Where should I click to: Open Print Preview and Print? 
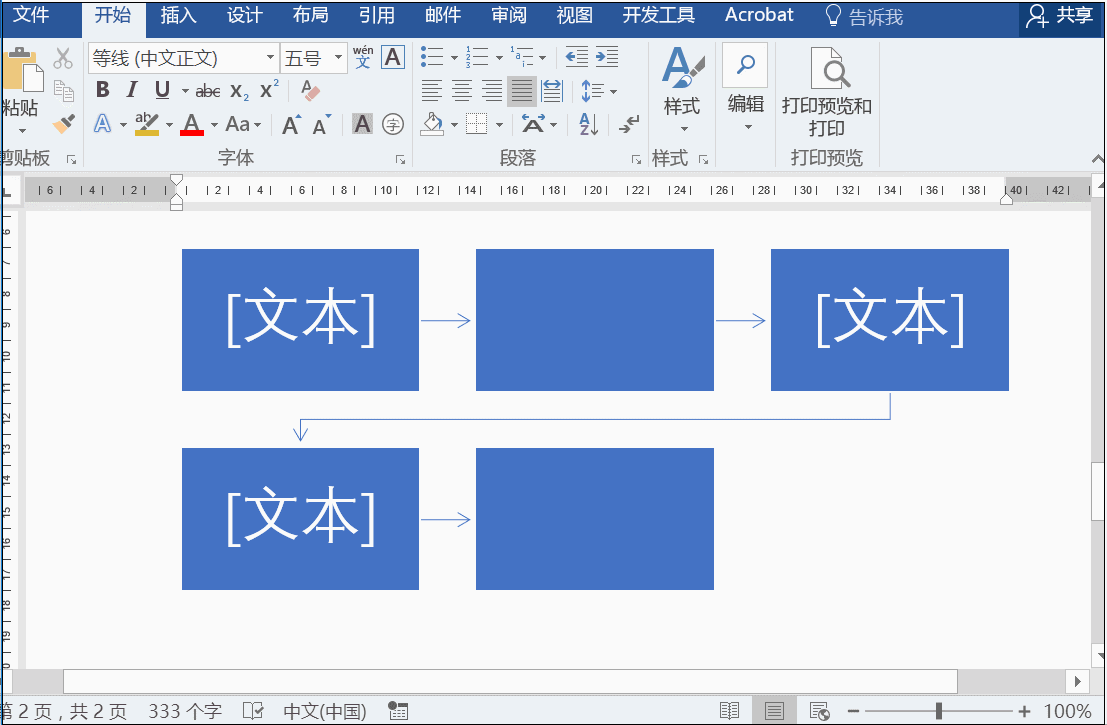827,92
